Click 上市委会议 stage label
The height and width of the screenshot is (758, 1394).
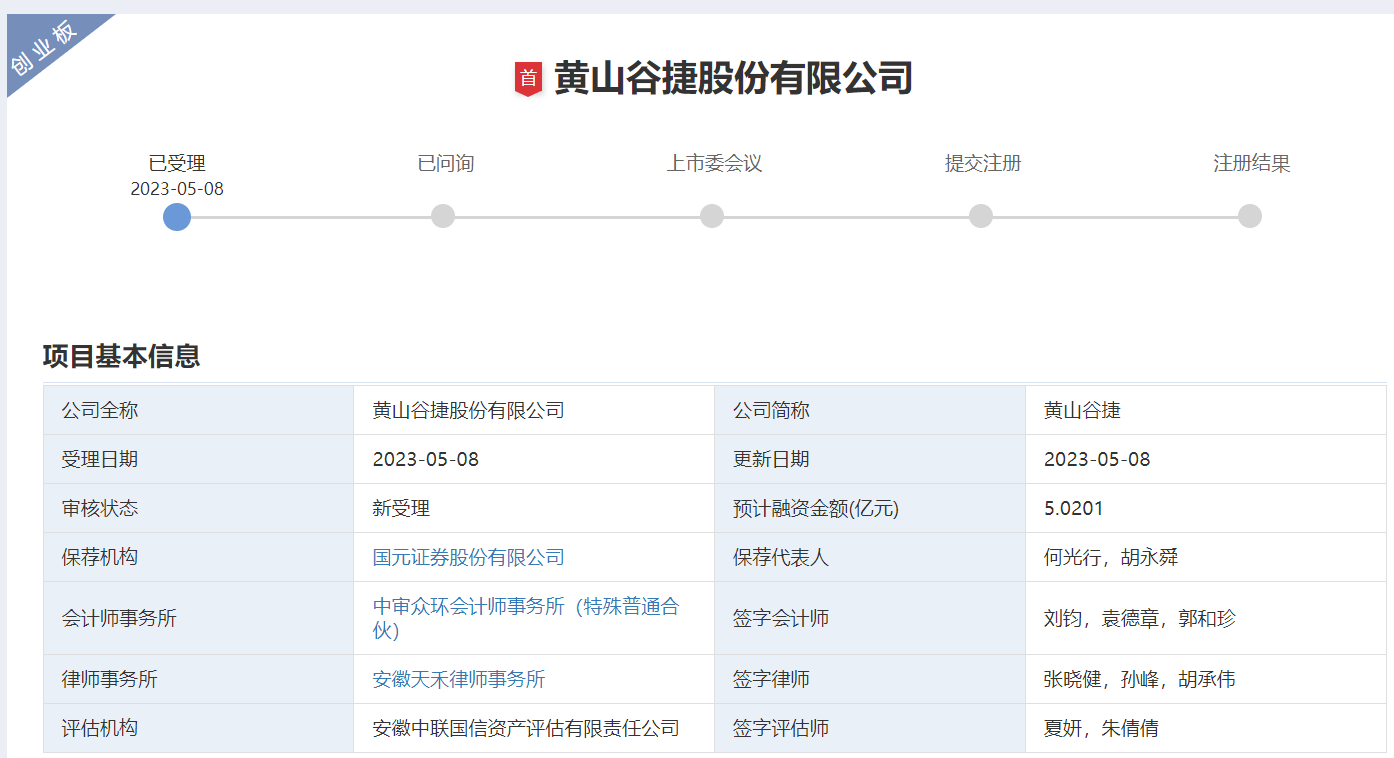[x=714, y=163]
